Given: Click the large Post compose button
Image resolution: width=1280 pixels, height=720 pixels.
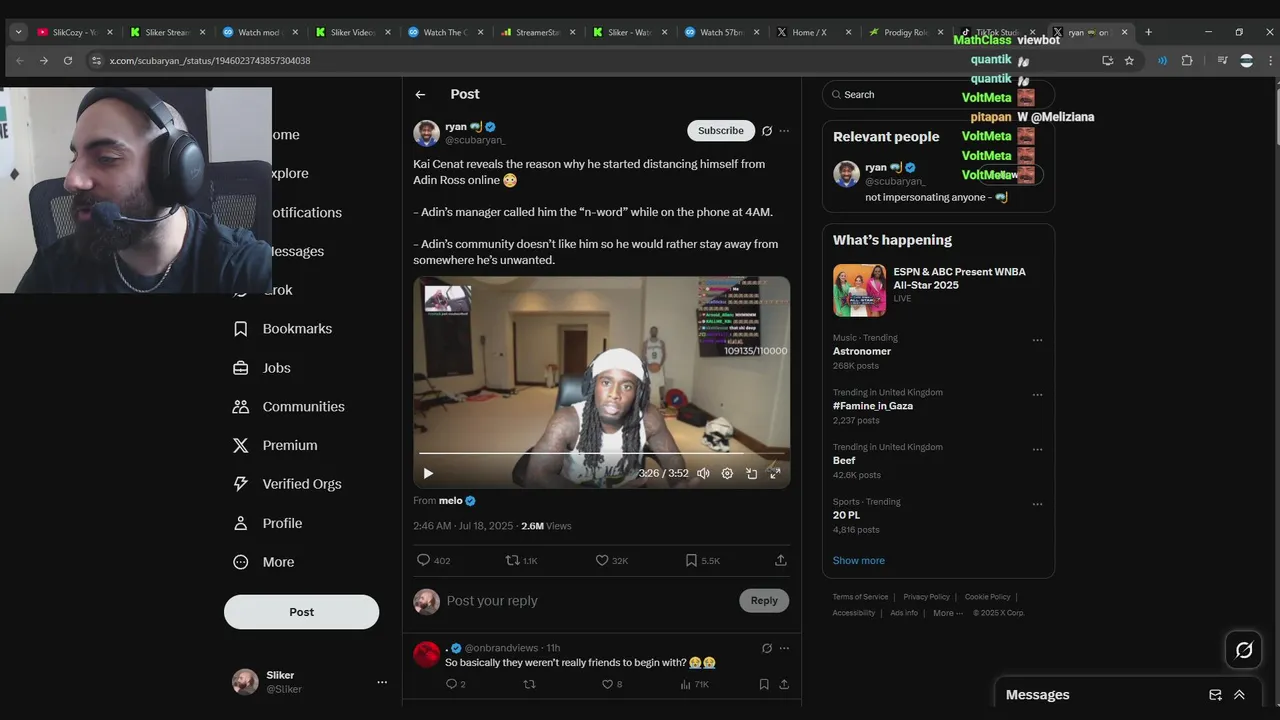Looking at the screenshot, I should coord(301,612).
